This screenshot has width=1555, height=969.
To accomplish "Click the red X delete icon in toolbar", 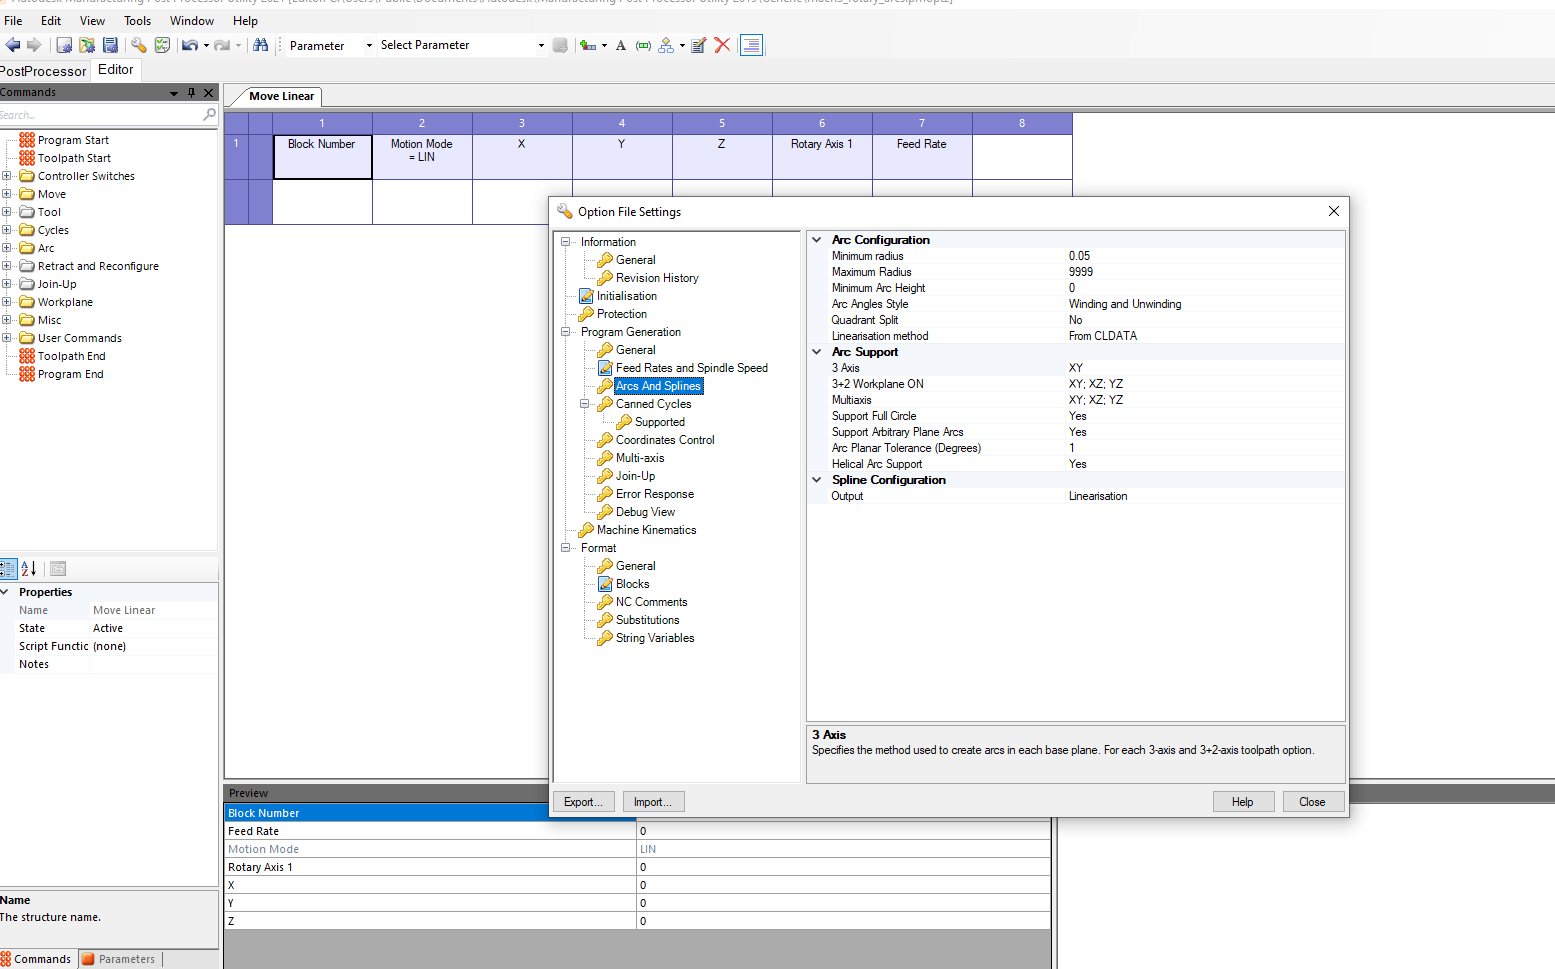I will (722, 45).
